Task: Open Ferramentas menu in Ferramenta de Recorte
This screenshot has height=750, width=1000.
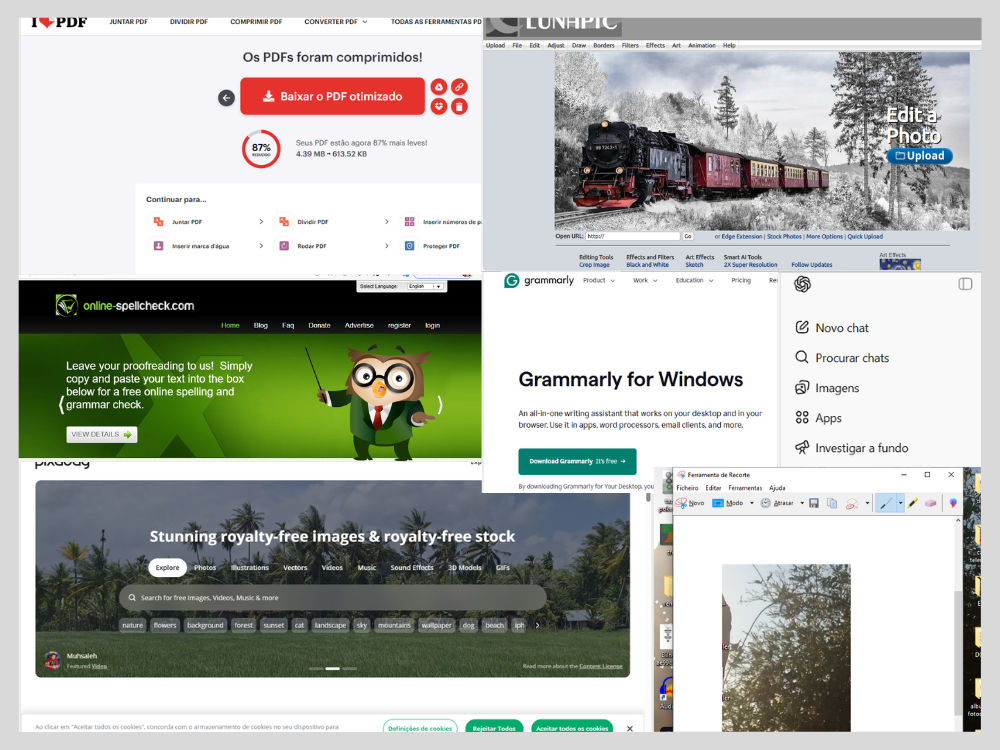Action: [x=745, y=488]
